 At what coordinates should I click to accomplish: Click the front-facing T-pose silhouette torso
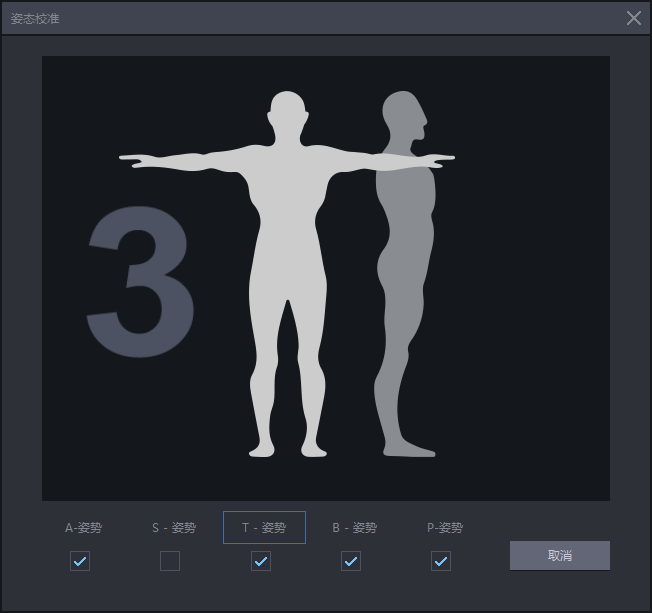(287, 220)
